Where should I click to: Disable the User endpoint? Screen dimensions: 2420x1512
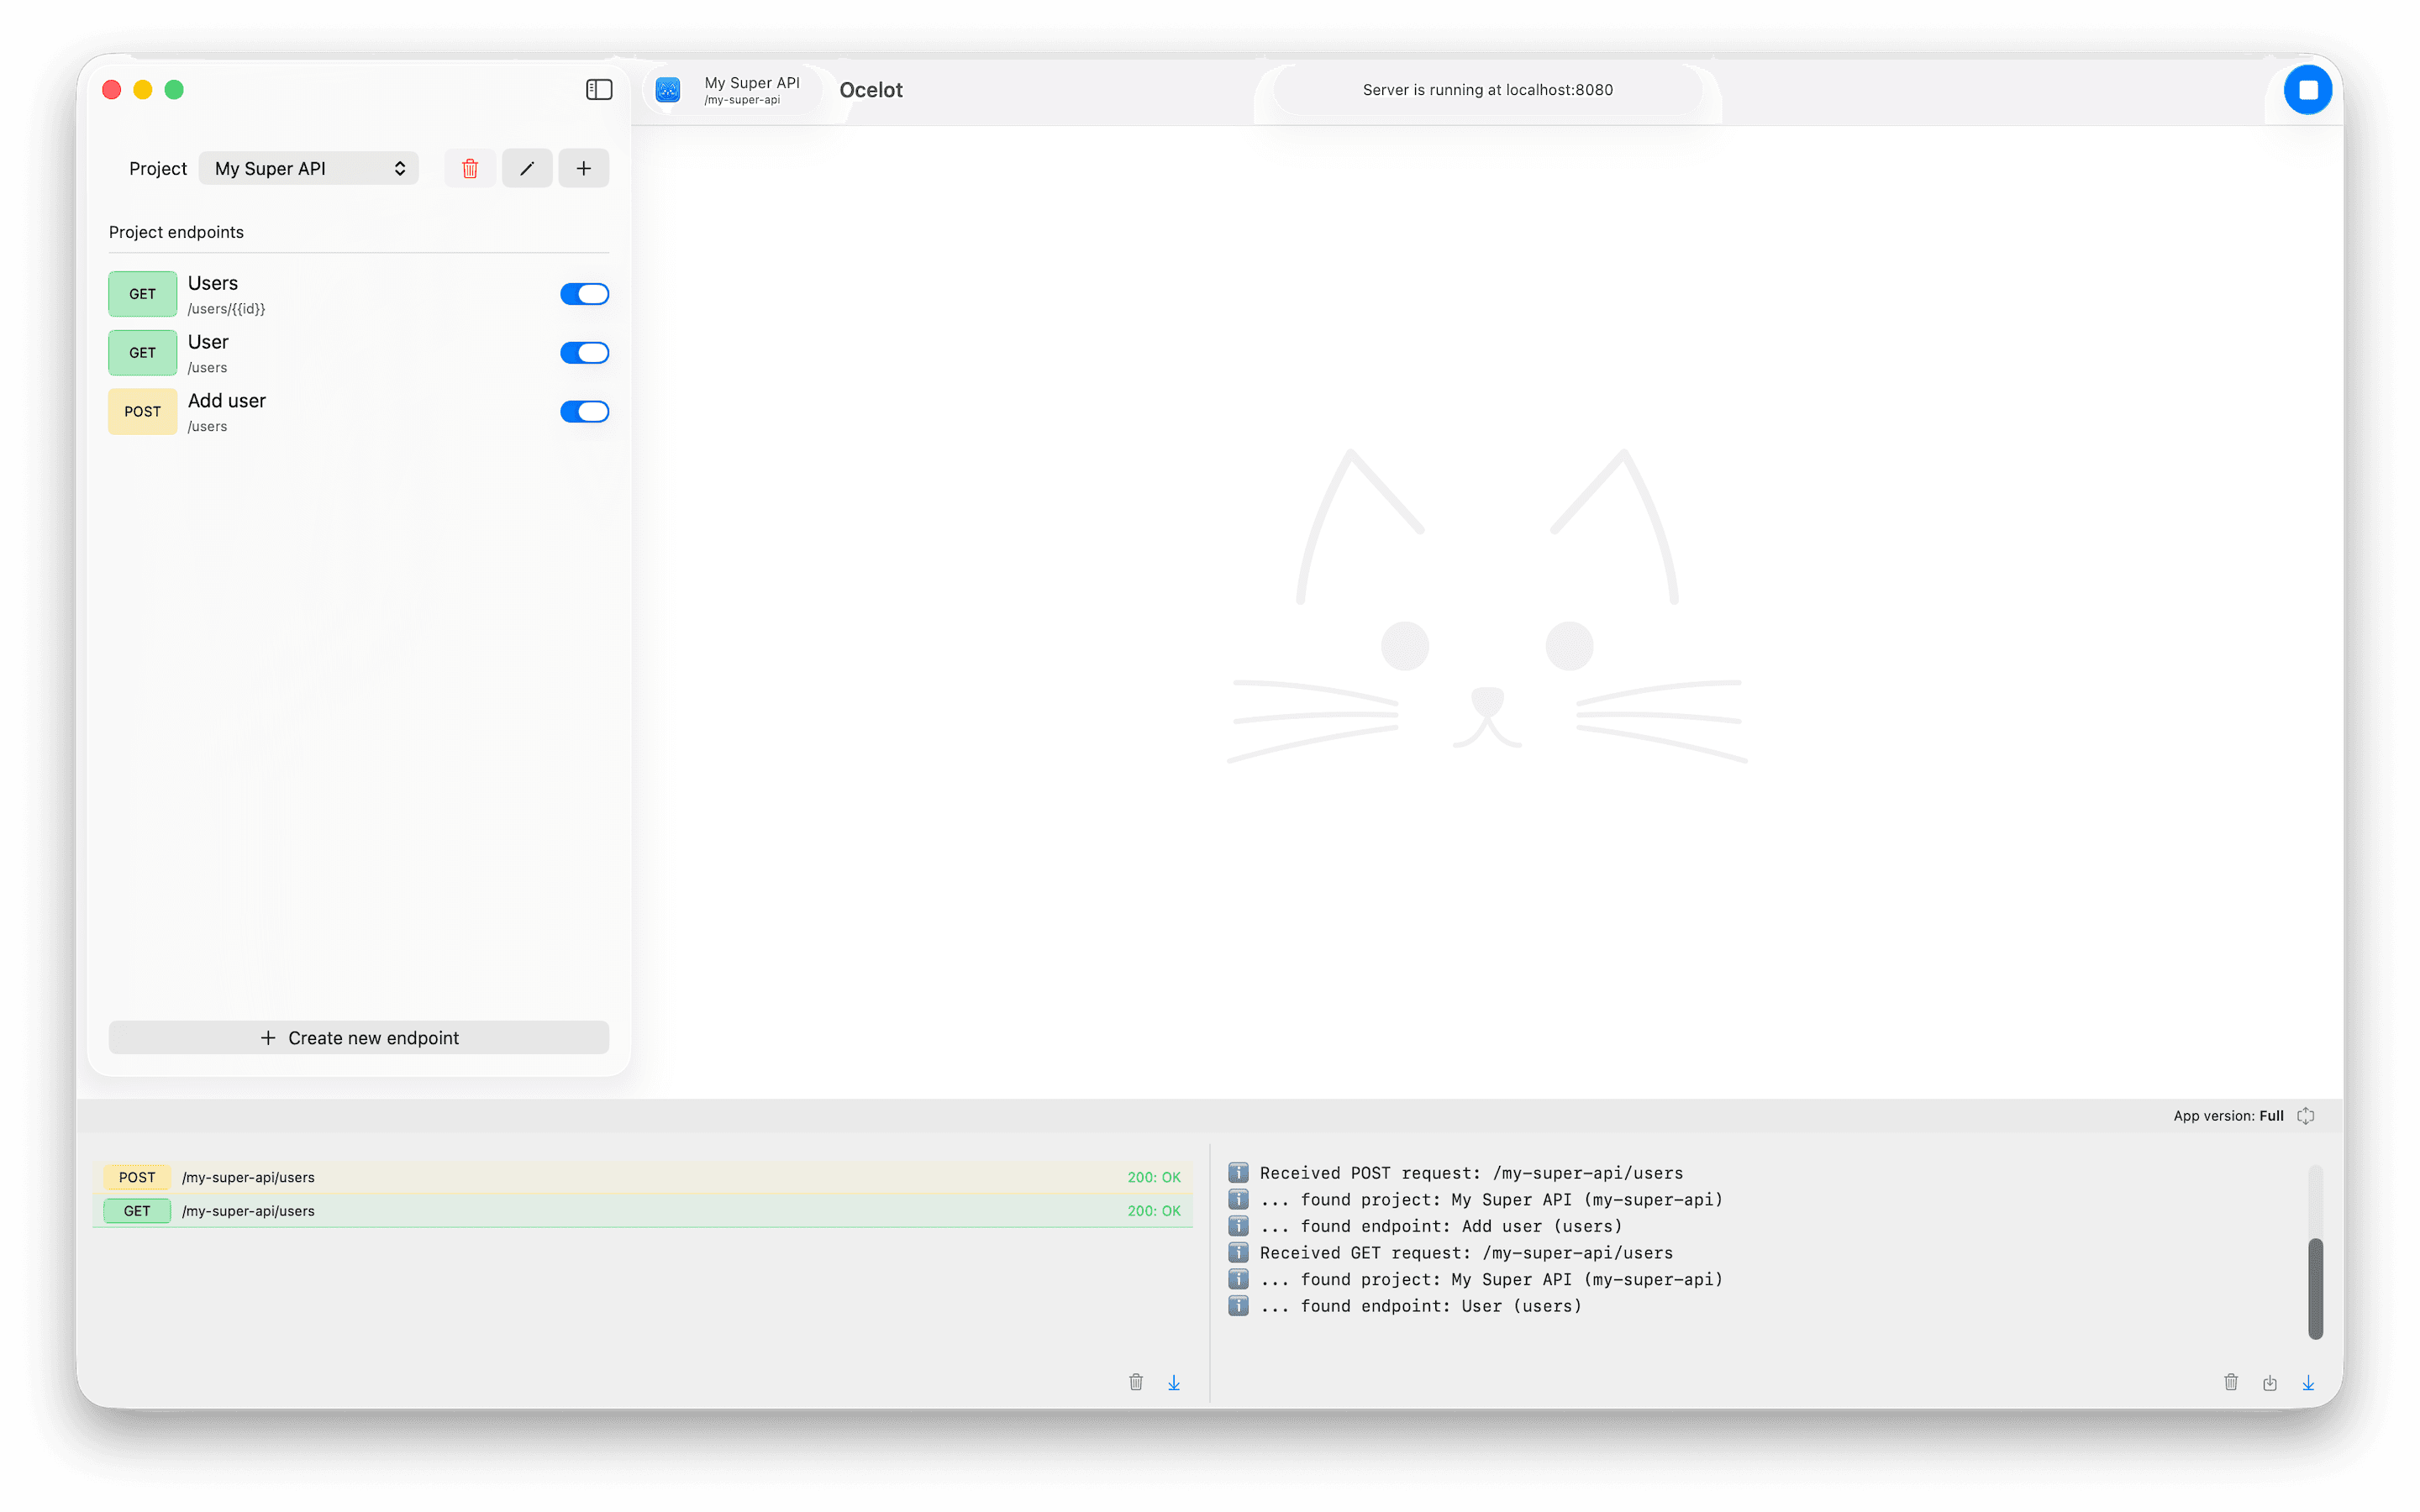[x=584, y=352]
